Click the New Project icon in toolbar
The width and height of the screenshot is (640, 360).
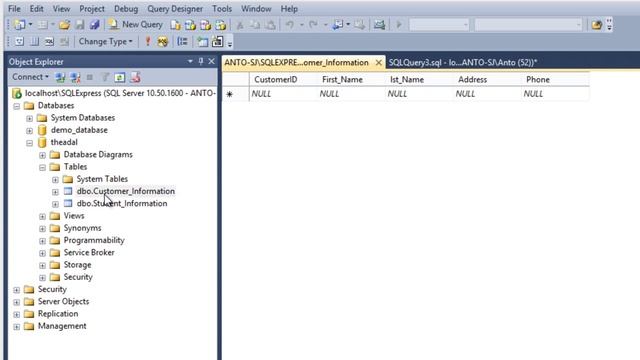point(19,25)
